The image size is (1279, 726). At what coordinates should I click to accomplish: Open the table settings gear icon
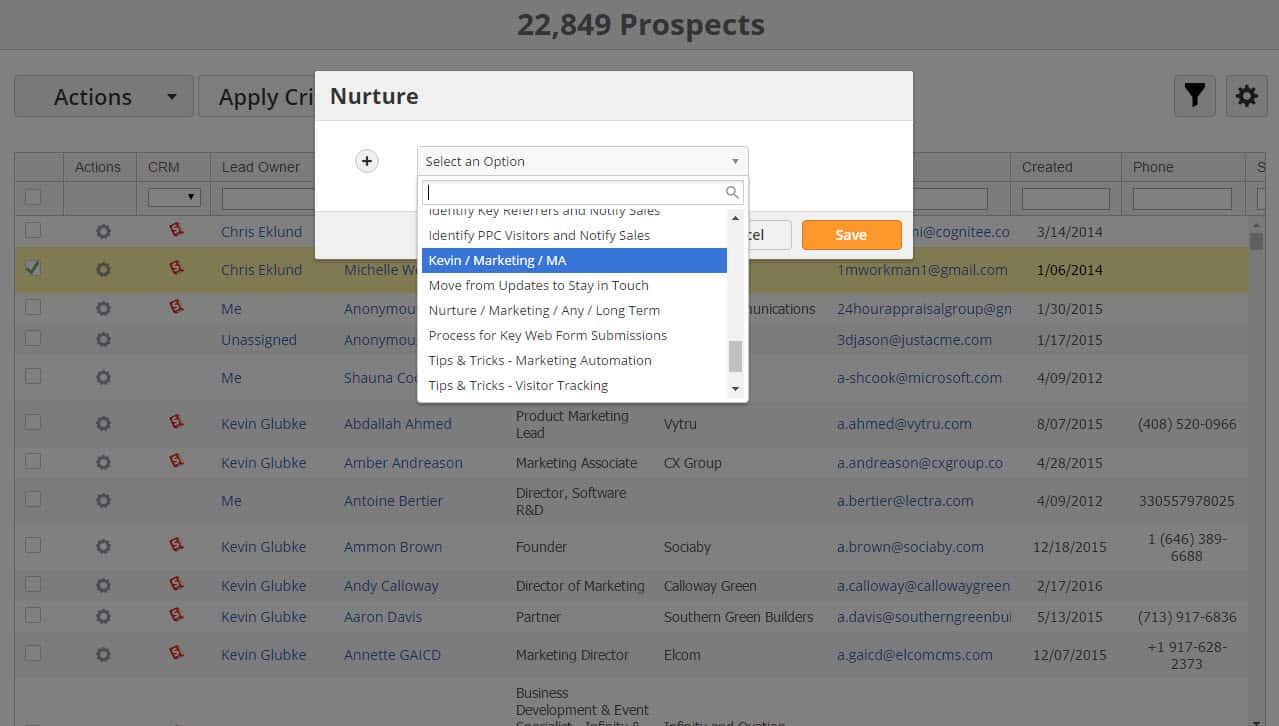[1246, 96]
